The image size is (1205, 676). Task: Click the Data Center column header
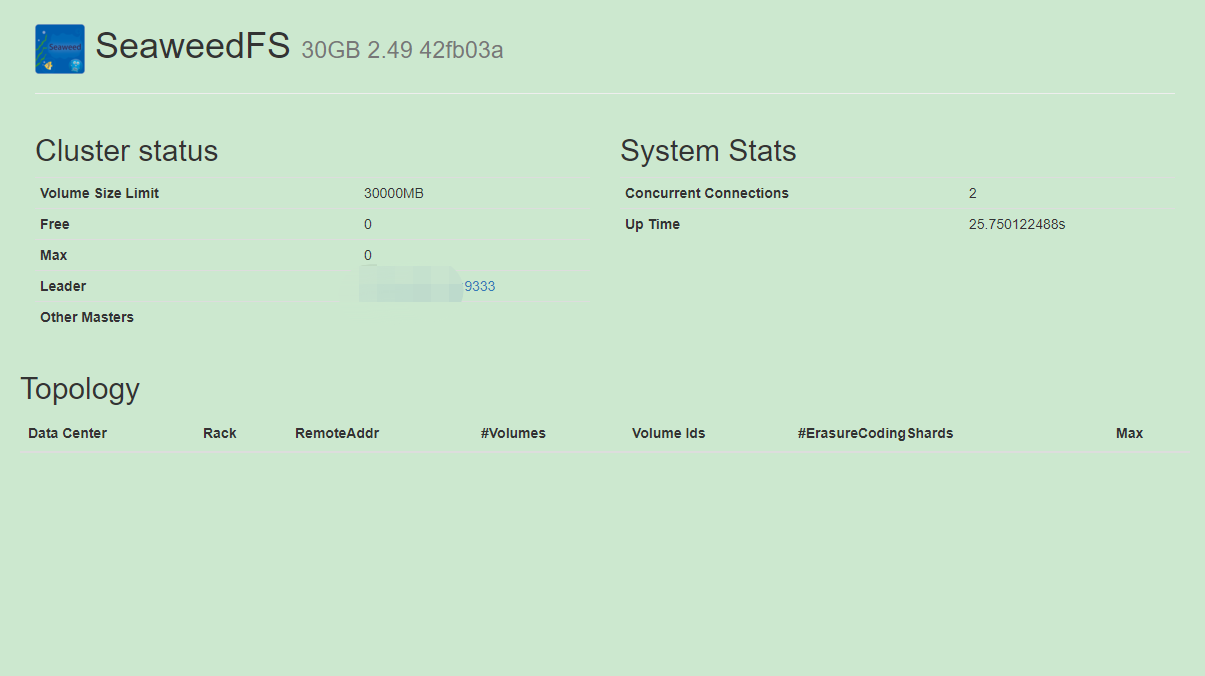(67, 433)
